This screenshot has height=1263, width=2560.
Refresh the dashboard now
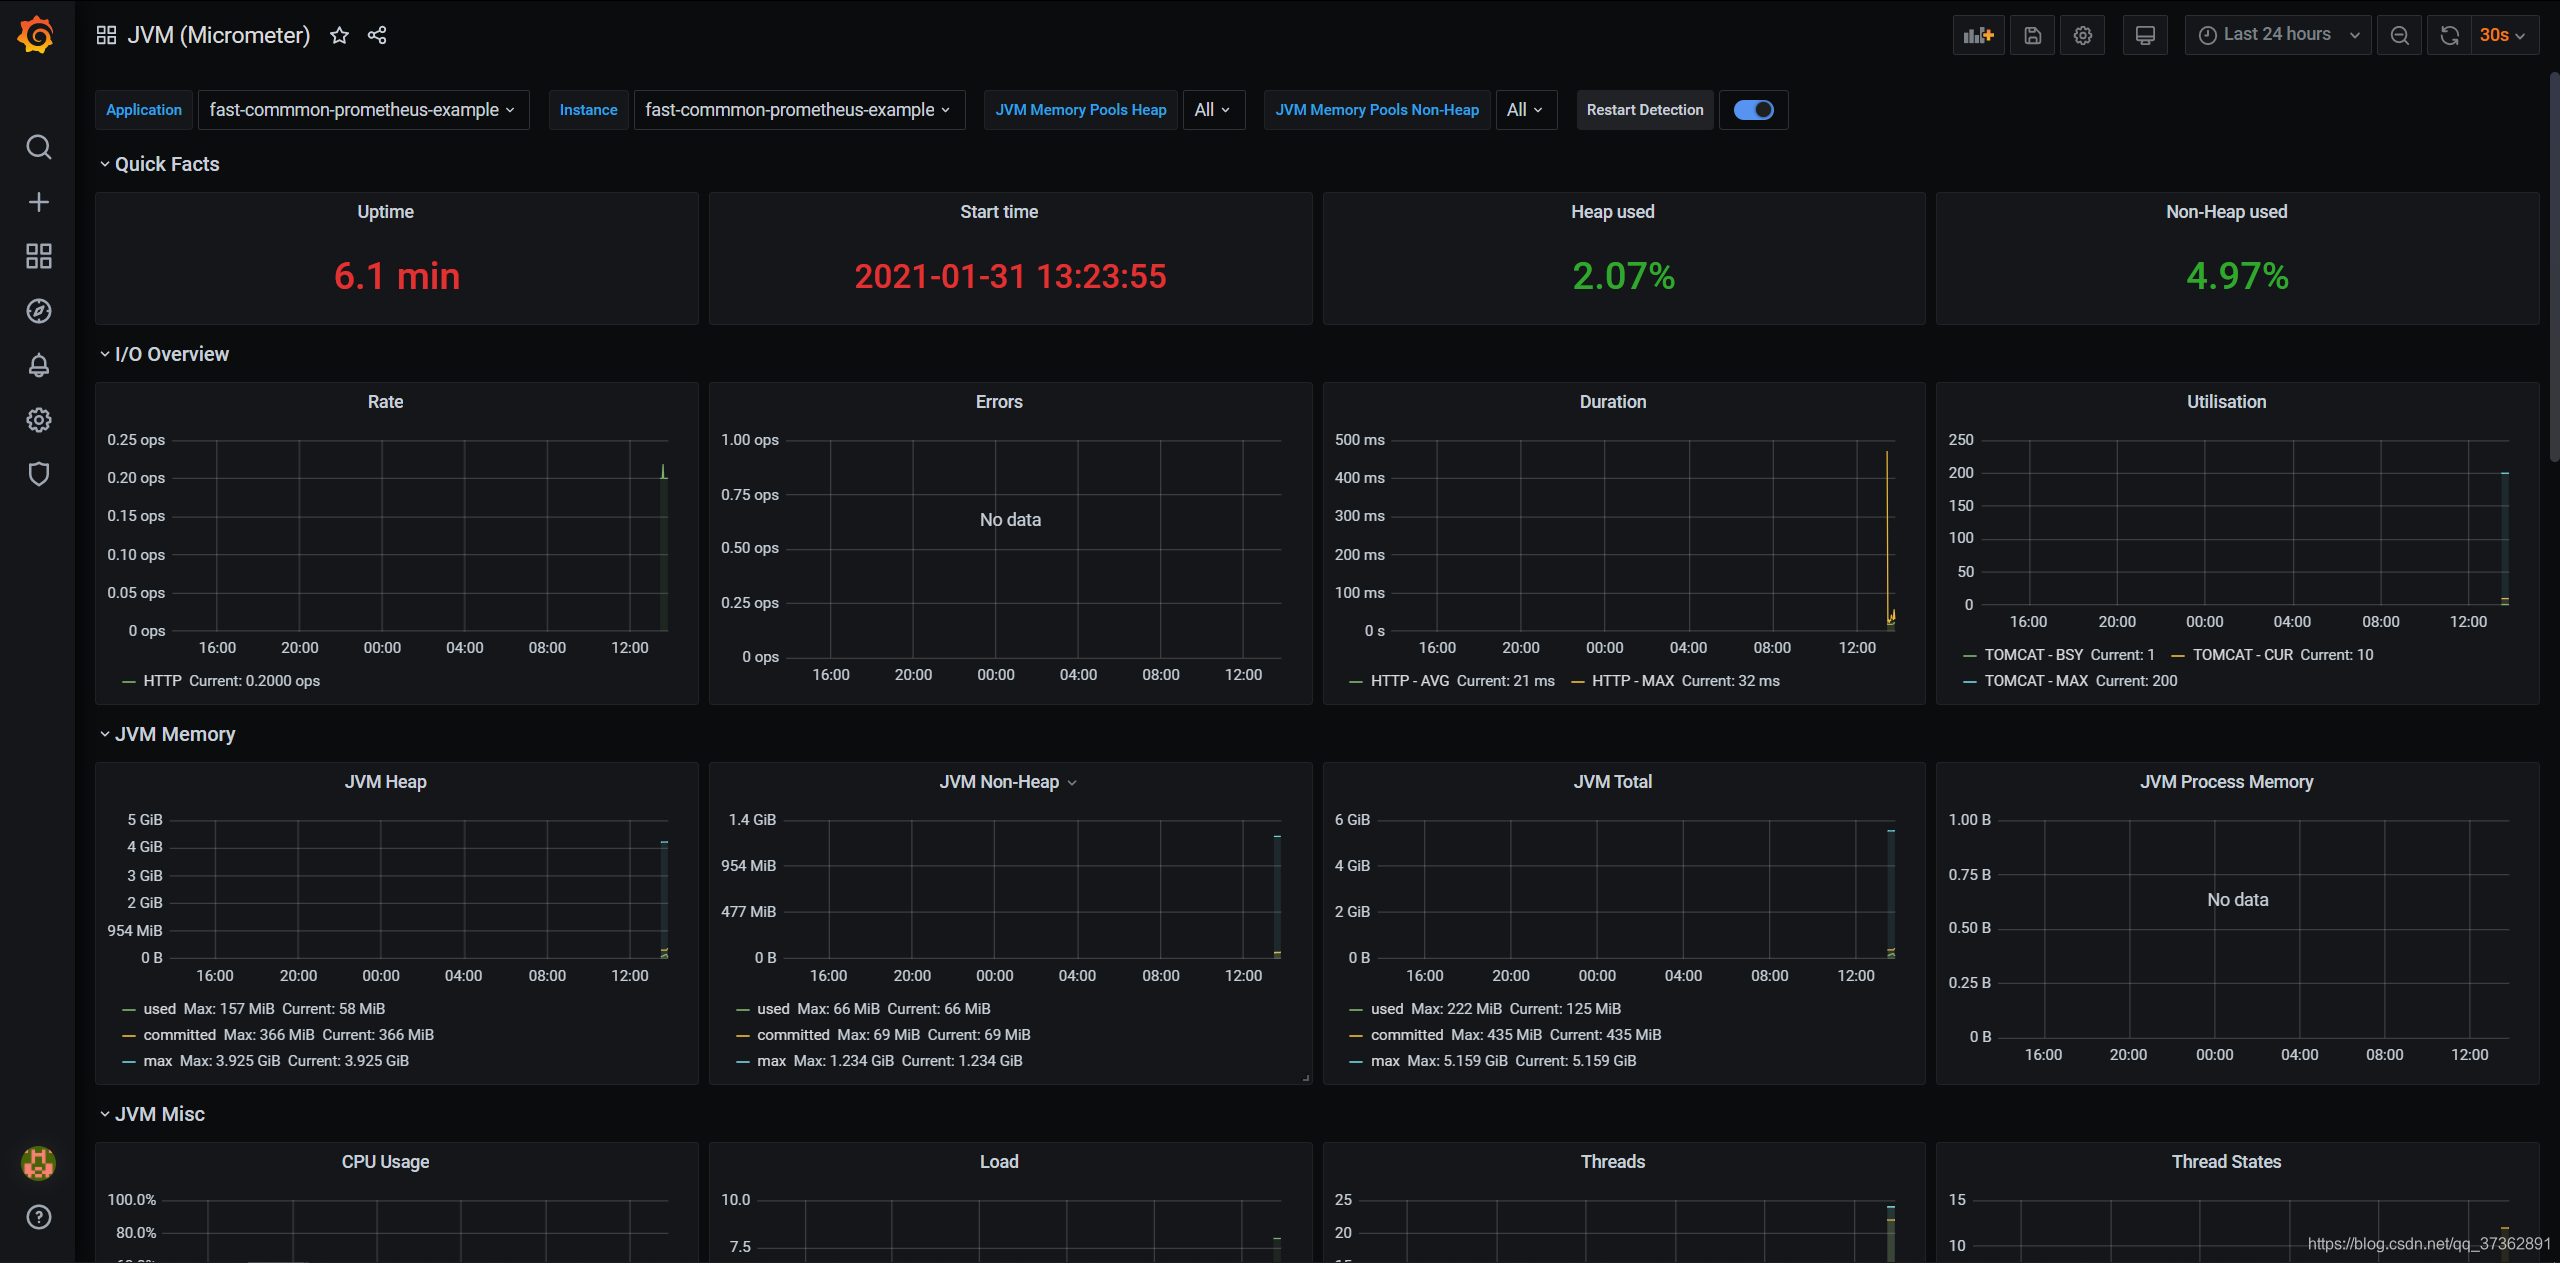(2449, 35)
